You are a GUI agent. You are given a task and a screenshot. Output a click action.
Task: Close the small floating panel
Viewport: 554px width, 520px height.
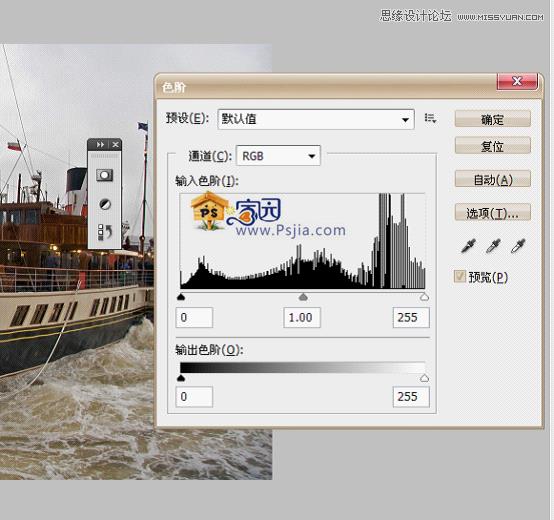coord(116,144)
